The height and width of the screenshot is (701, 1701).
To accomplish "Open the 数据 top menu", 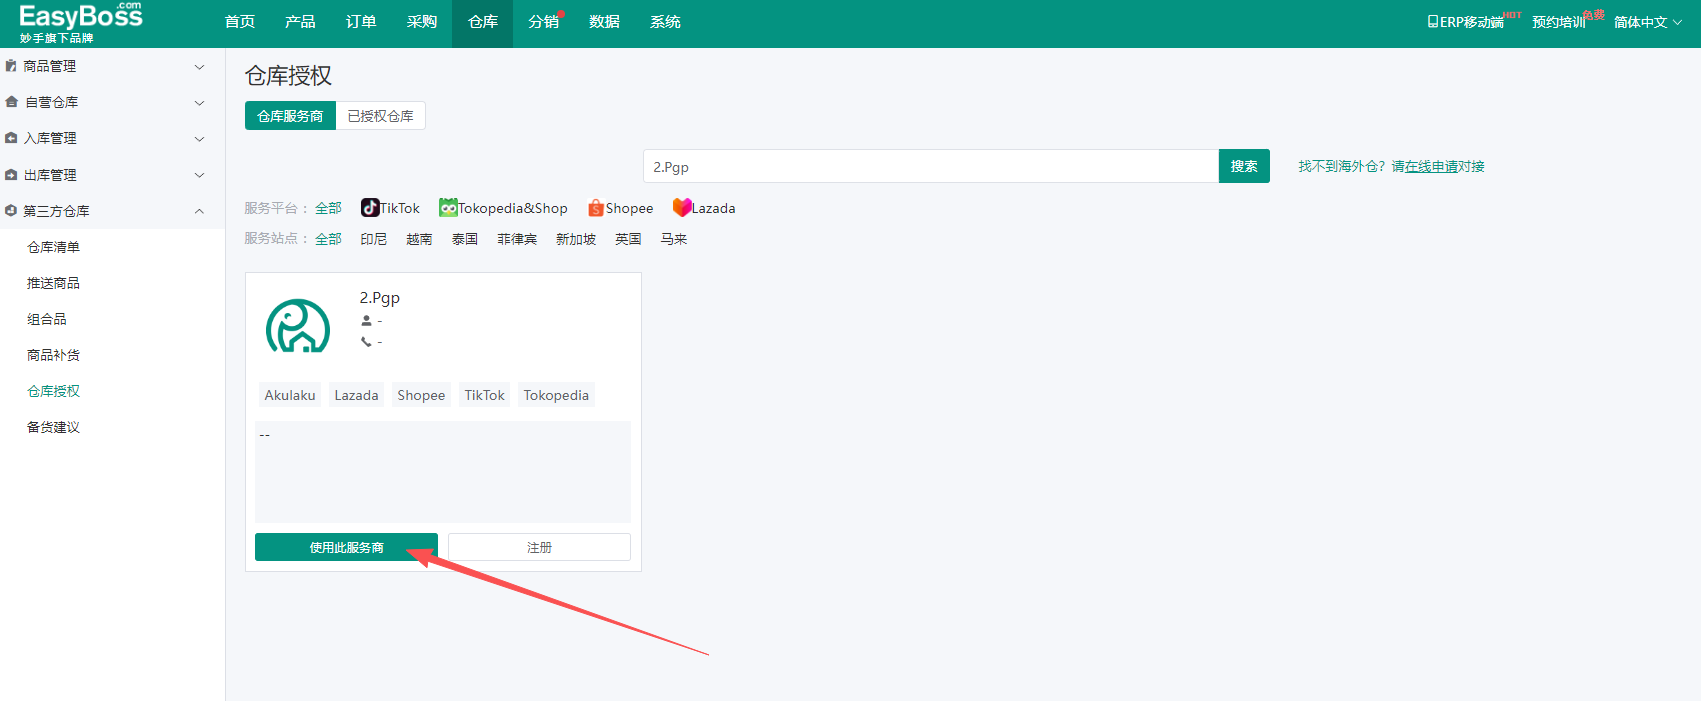I will pyautogui.click(x=604, y=22).
